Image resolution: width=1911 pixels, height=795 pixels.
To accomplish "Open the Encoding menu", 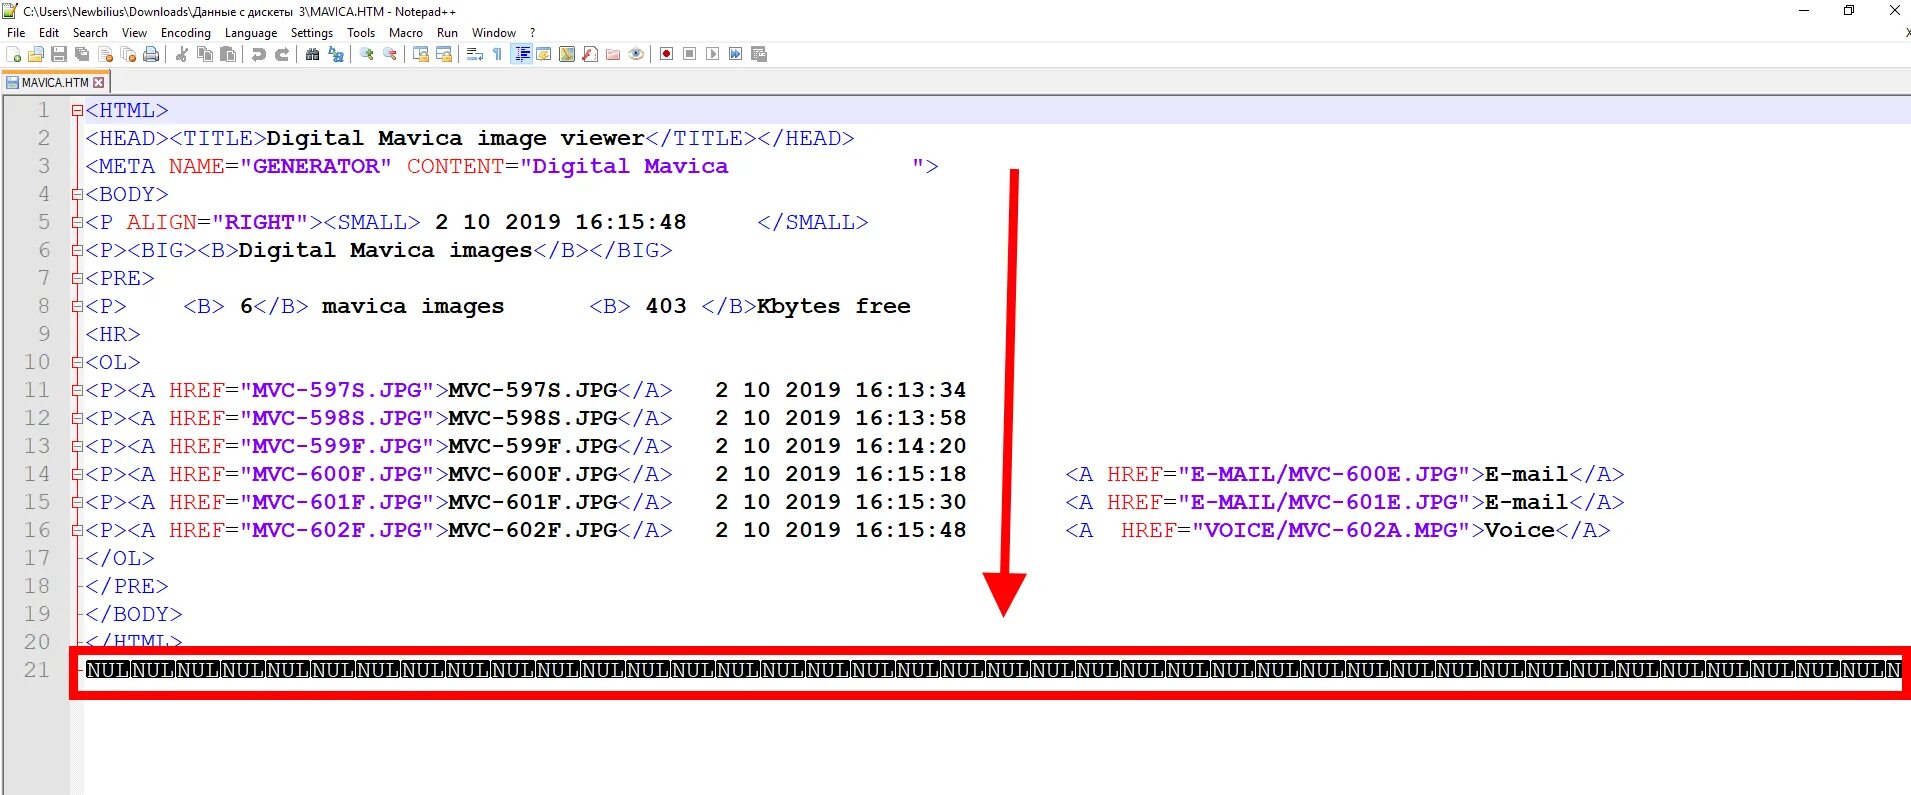I will click(x=186, y=33).
